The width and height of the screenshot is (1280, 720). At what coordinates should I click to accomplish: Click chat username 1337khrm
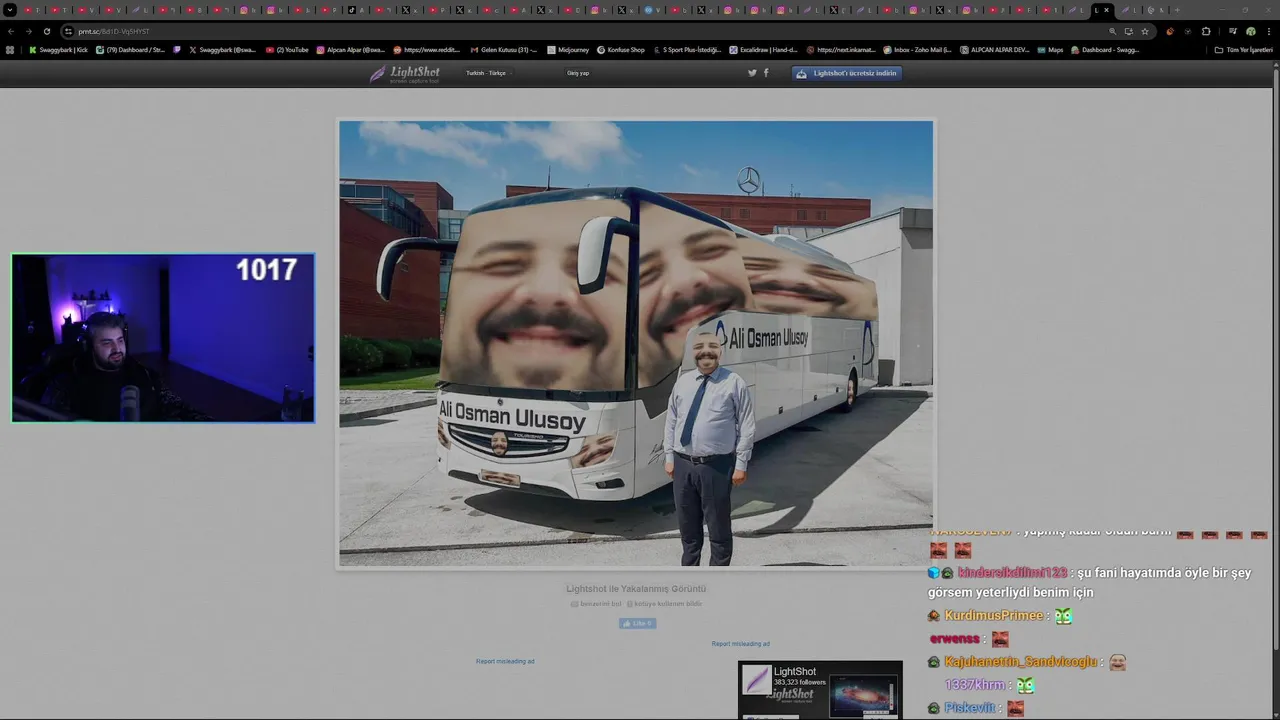tap(974, 685)
